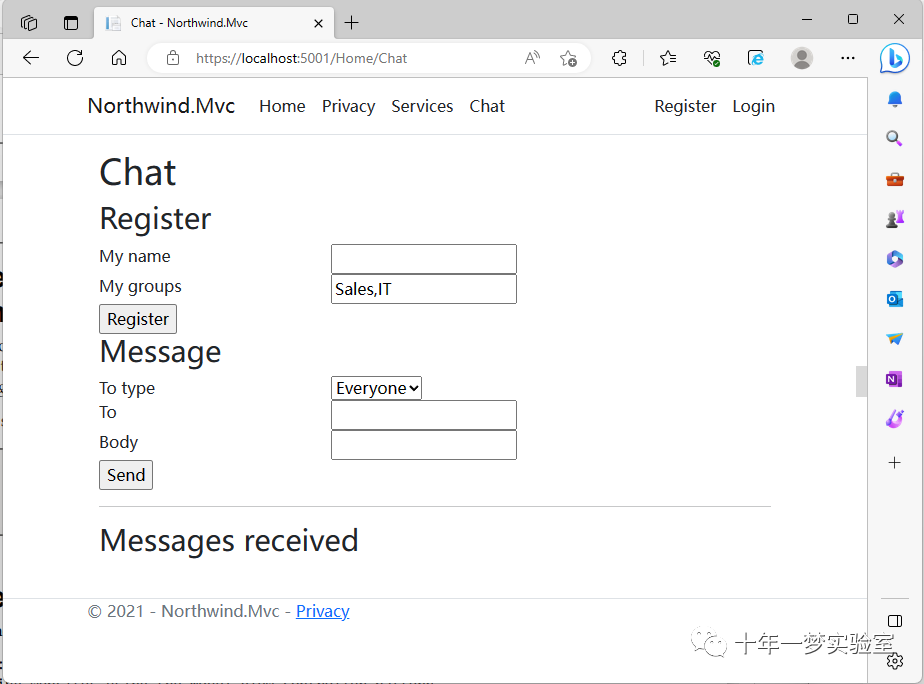Open the Favorites list
Viewport: 924px width, 684px height.
[x=668, y=58]
